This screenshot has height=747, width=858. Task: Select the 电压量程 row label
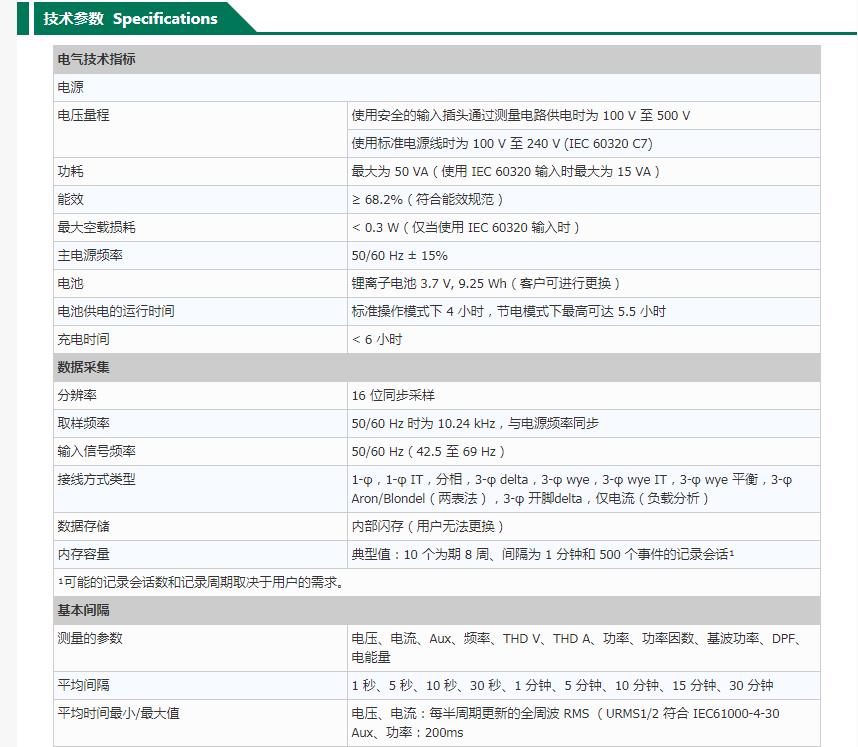pyautogui.click(x=84, y=116)
